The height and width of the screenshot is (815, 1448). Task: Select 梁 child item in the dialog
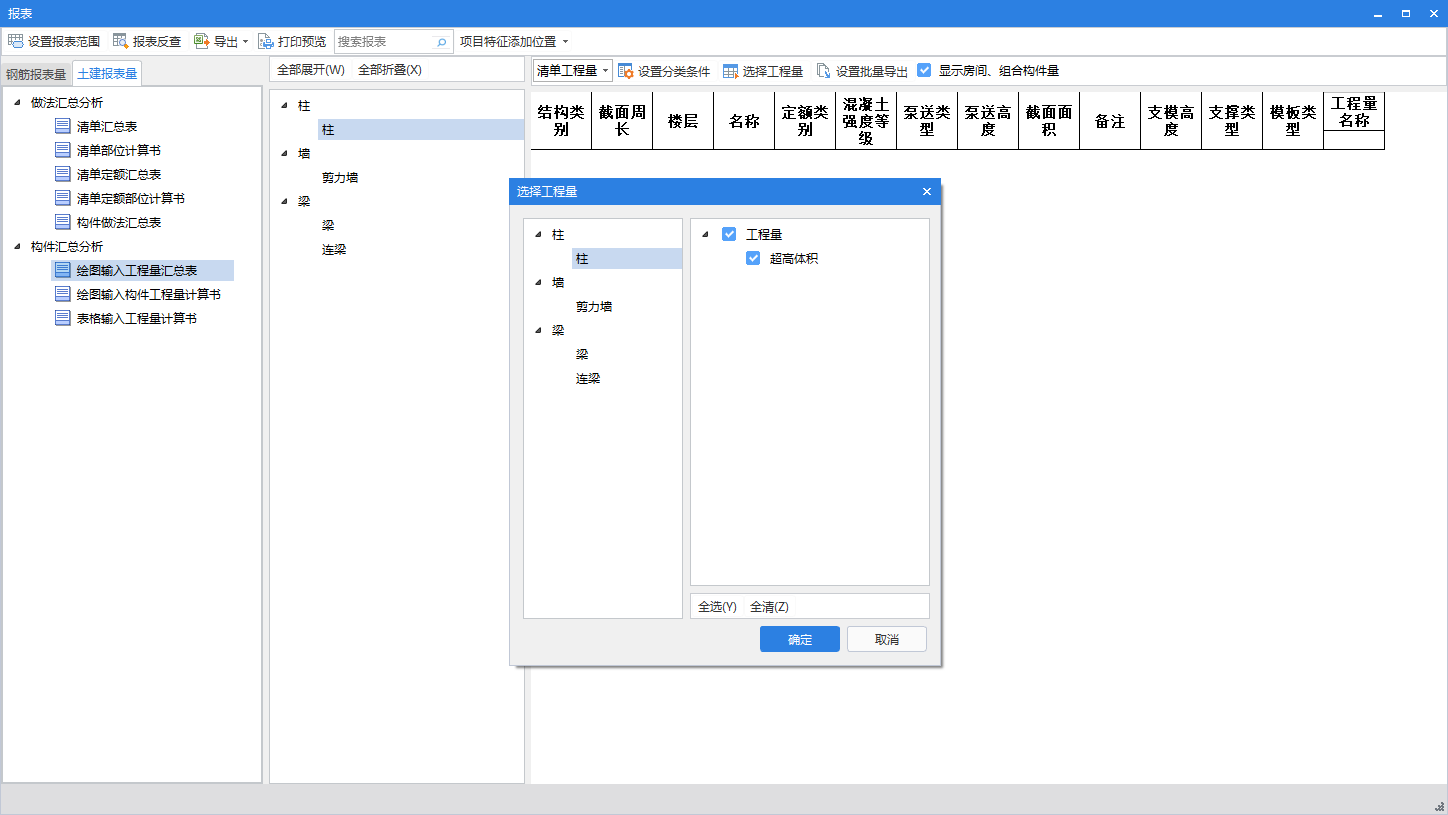click(582, 354)
